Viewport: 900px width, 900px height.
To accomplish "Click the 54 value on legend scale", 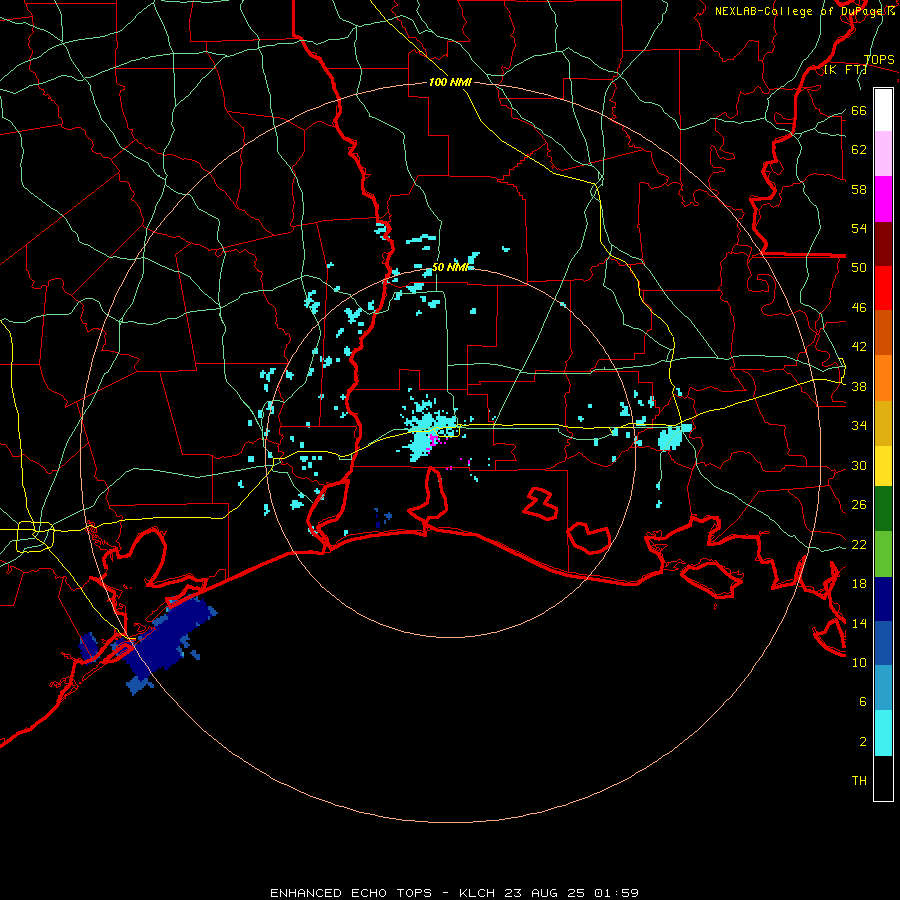I will 859,228.
